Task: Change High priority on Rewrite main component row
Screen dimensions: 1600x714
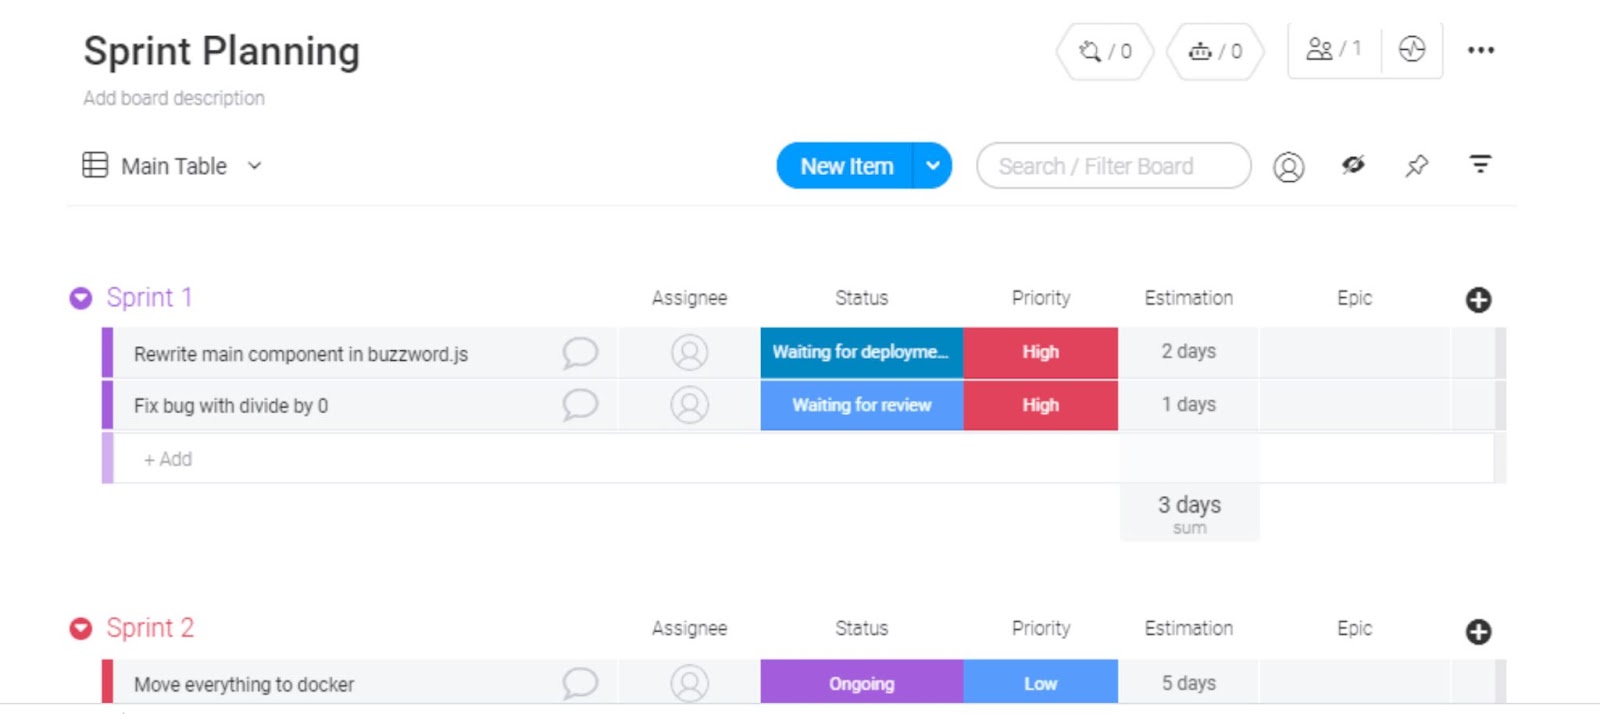Action: click(x=1040, y=352)
